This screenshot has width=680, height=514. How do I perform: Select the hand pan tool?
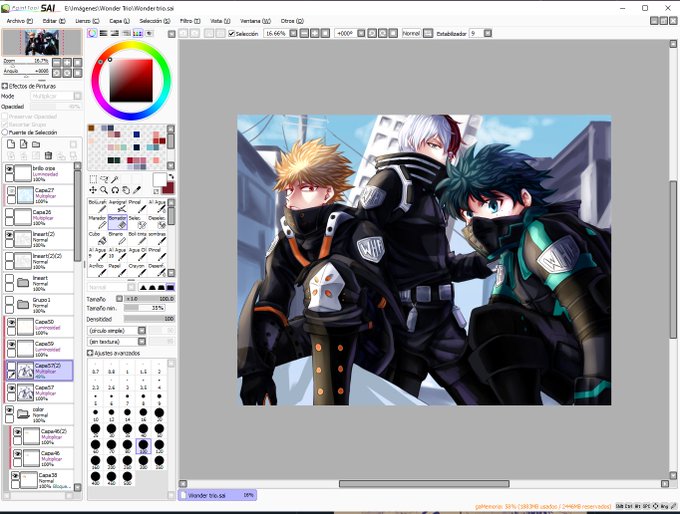tap(126, 190)
